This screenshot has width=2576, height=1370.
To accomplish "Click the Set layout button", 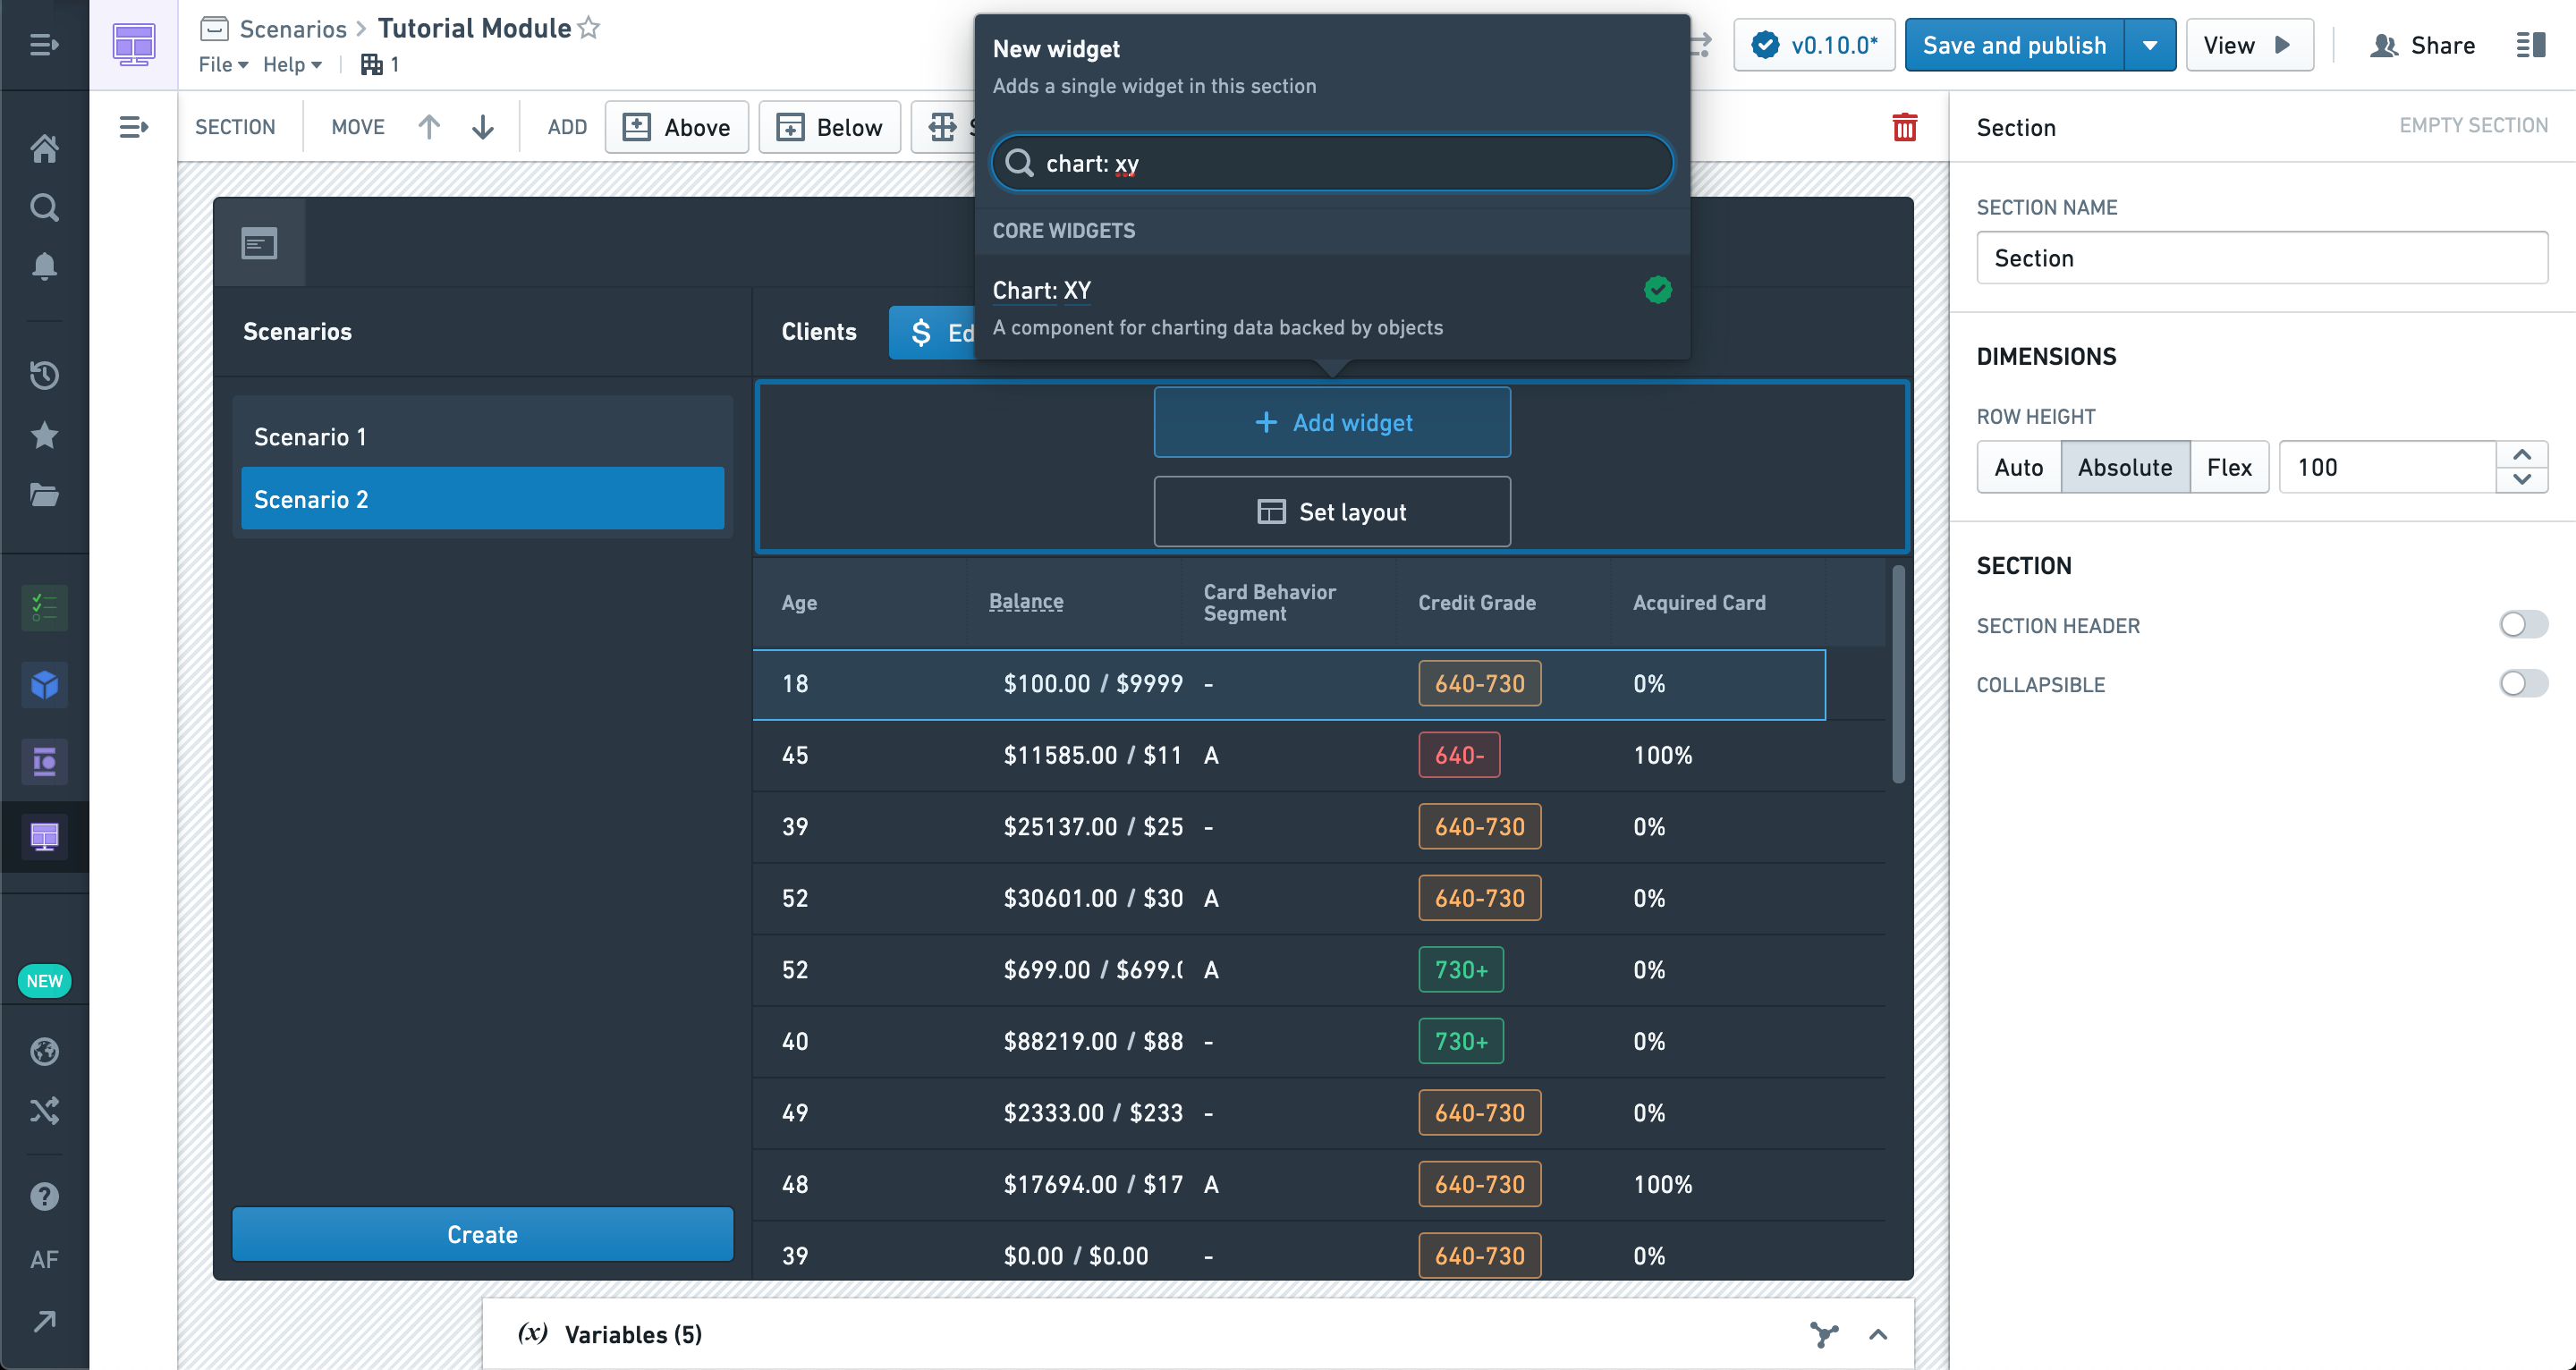I will (1332, 511).
